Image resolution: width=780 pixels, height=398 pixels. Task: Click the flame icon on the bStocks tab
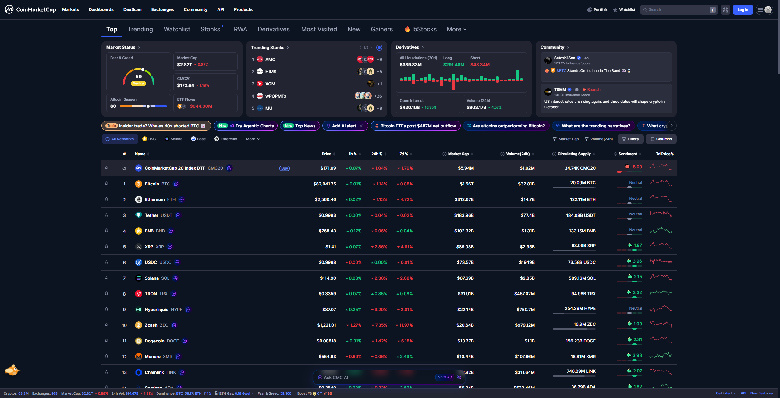click(x=407, y=29)
